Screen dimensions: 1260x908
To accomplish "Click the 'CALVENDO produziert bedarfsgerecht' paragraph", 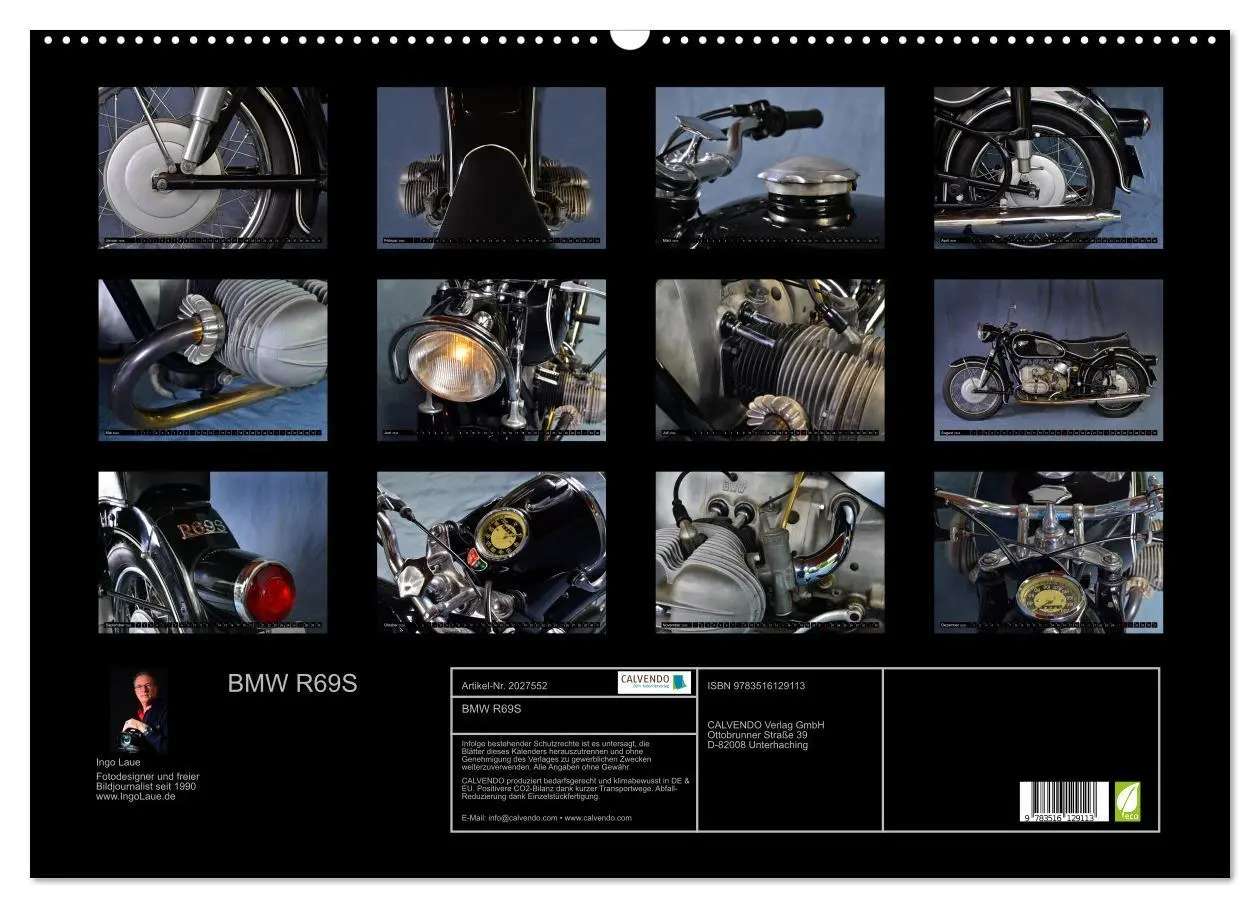I will [576, 788].
